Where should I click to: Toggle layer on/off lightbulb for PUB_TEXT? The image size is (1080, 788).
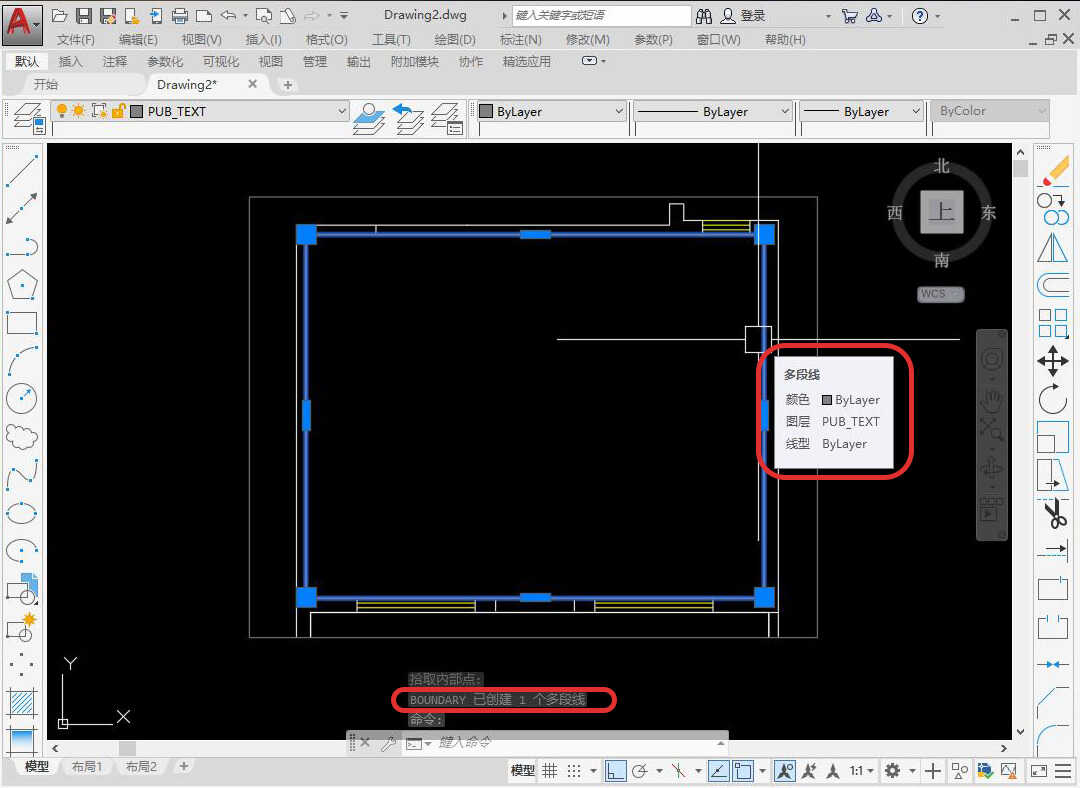click(62, 111)
